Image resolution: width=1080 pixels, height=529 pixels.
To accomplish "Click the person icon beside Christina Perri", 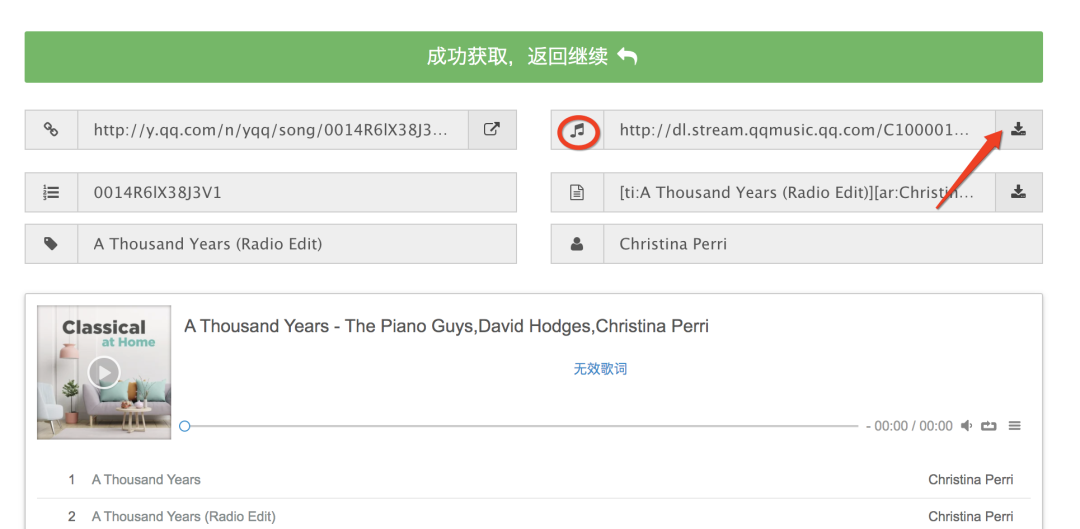I will [577, 244].
